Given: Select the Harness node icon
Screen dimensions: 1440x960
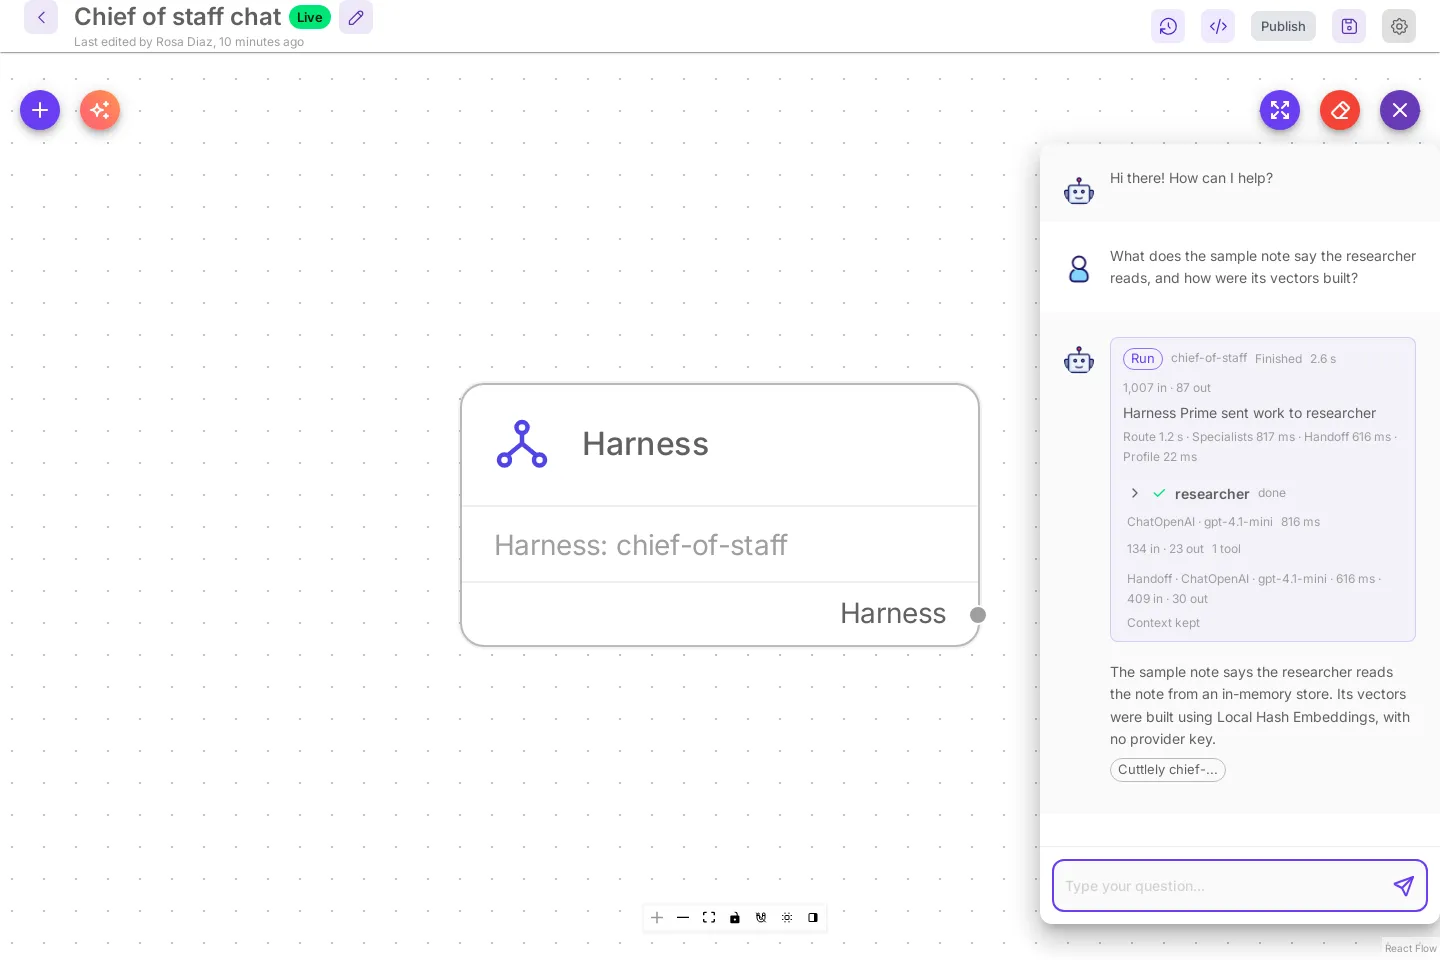Looking at the screenshot, I should tap(522, 444).
